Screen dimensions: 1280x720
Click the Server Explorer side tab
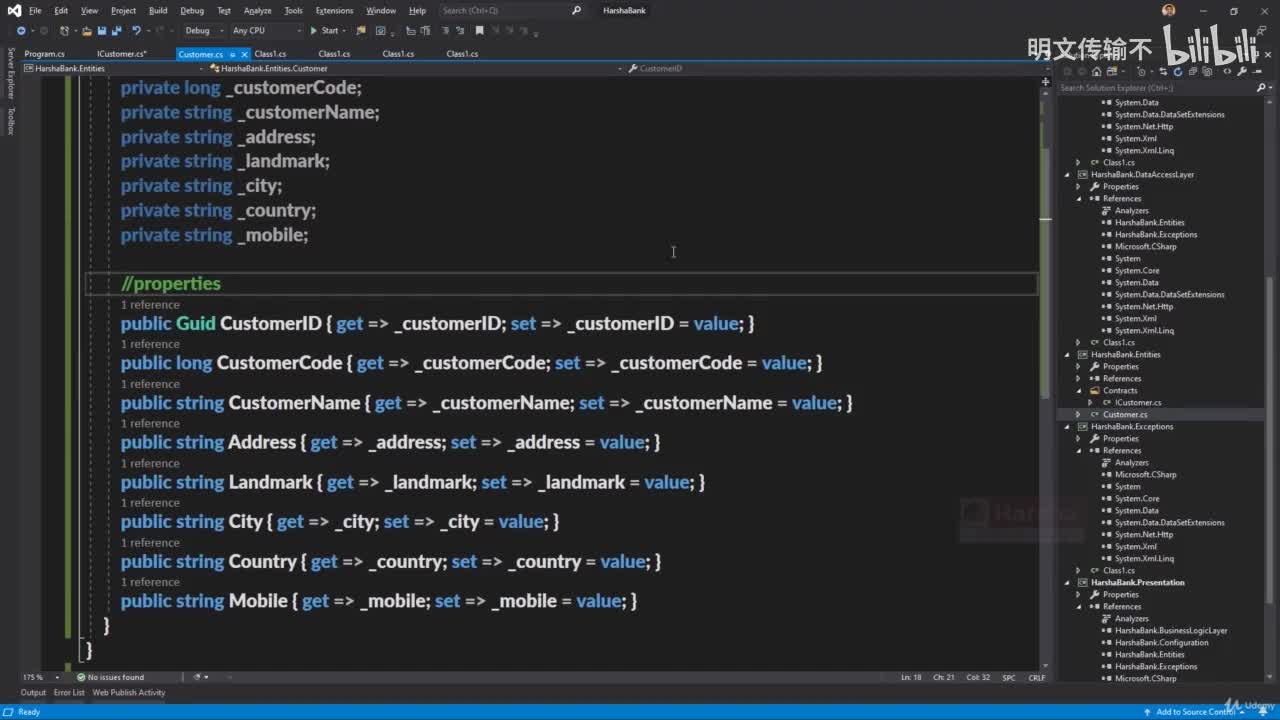click(x=11, y=73)
